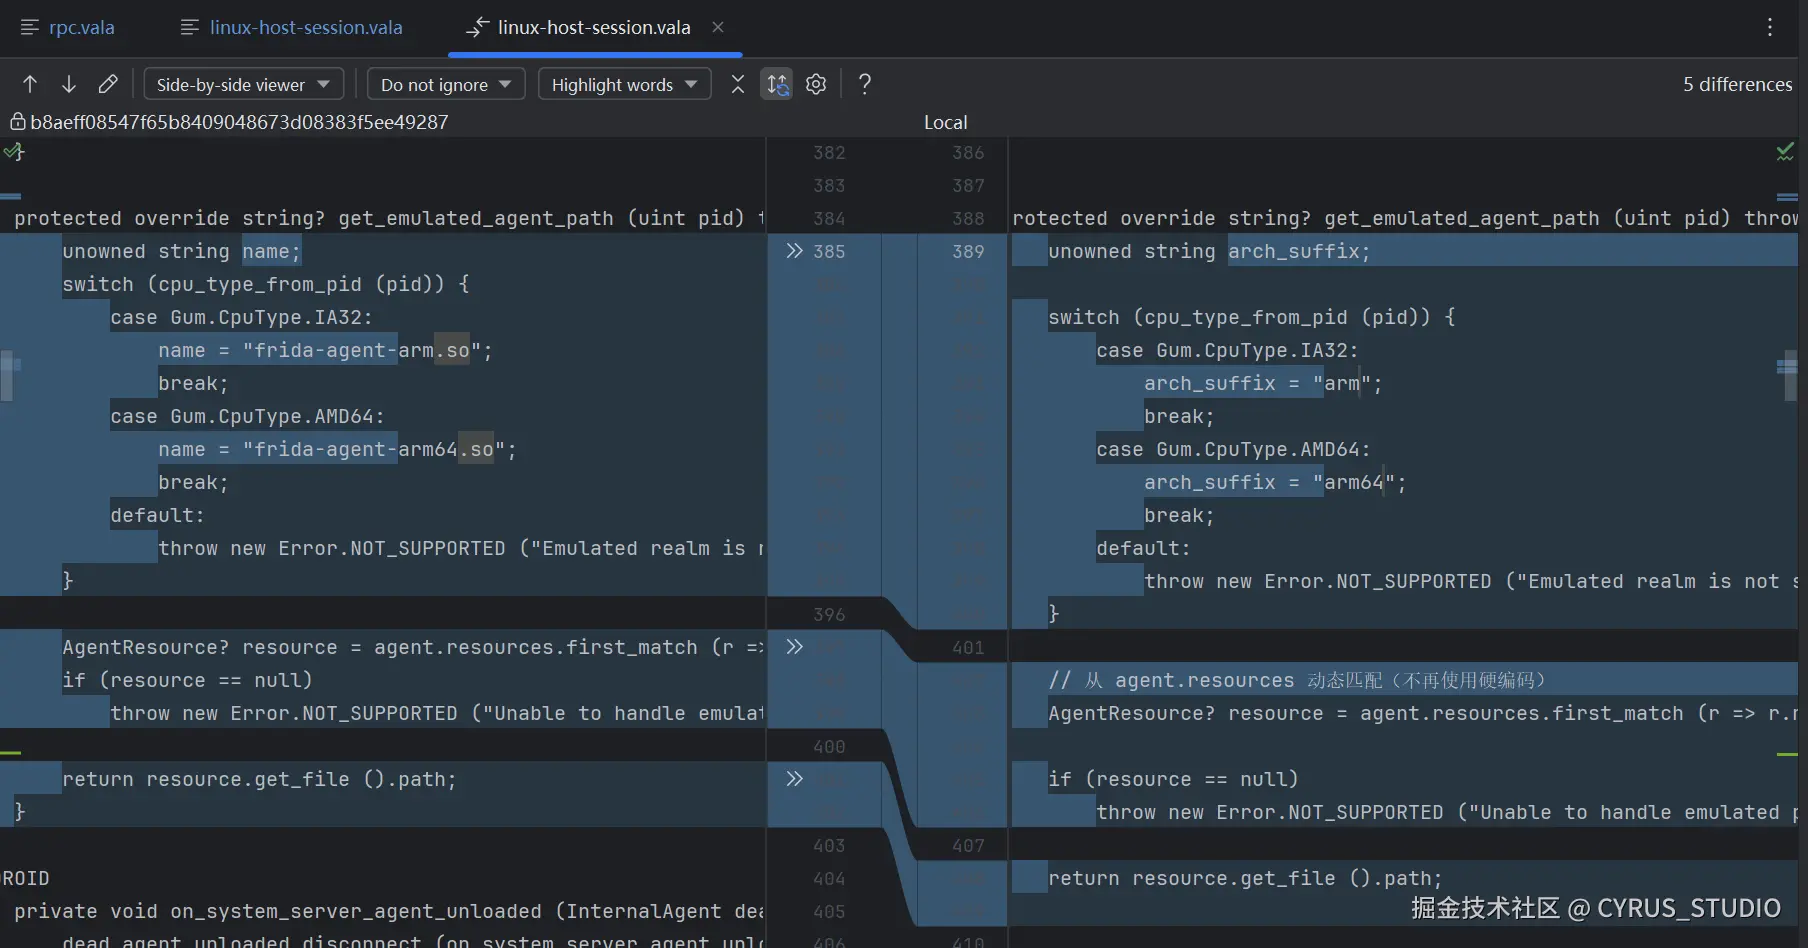This screenshot has width=1808, height=948.
Task: Close the active linux-host-session.vala diff tab
Action: (x=717, y=27)
